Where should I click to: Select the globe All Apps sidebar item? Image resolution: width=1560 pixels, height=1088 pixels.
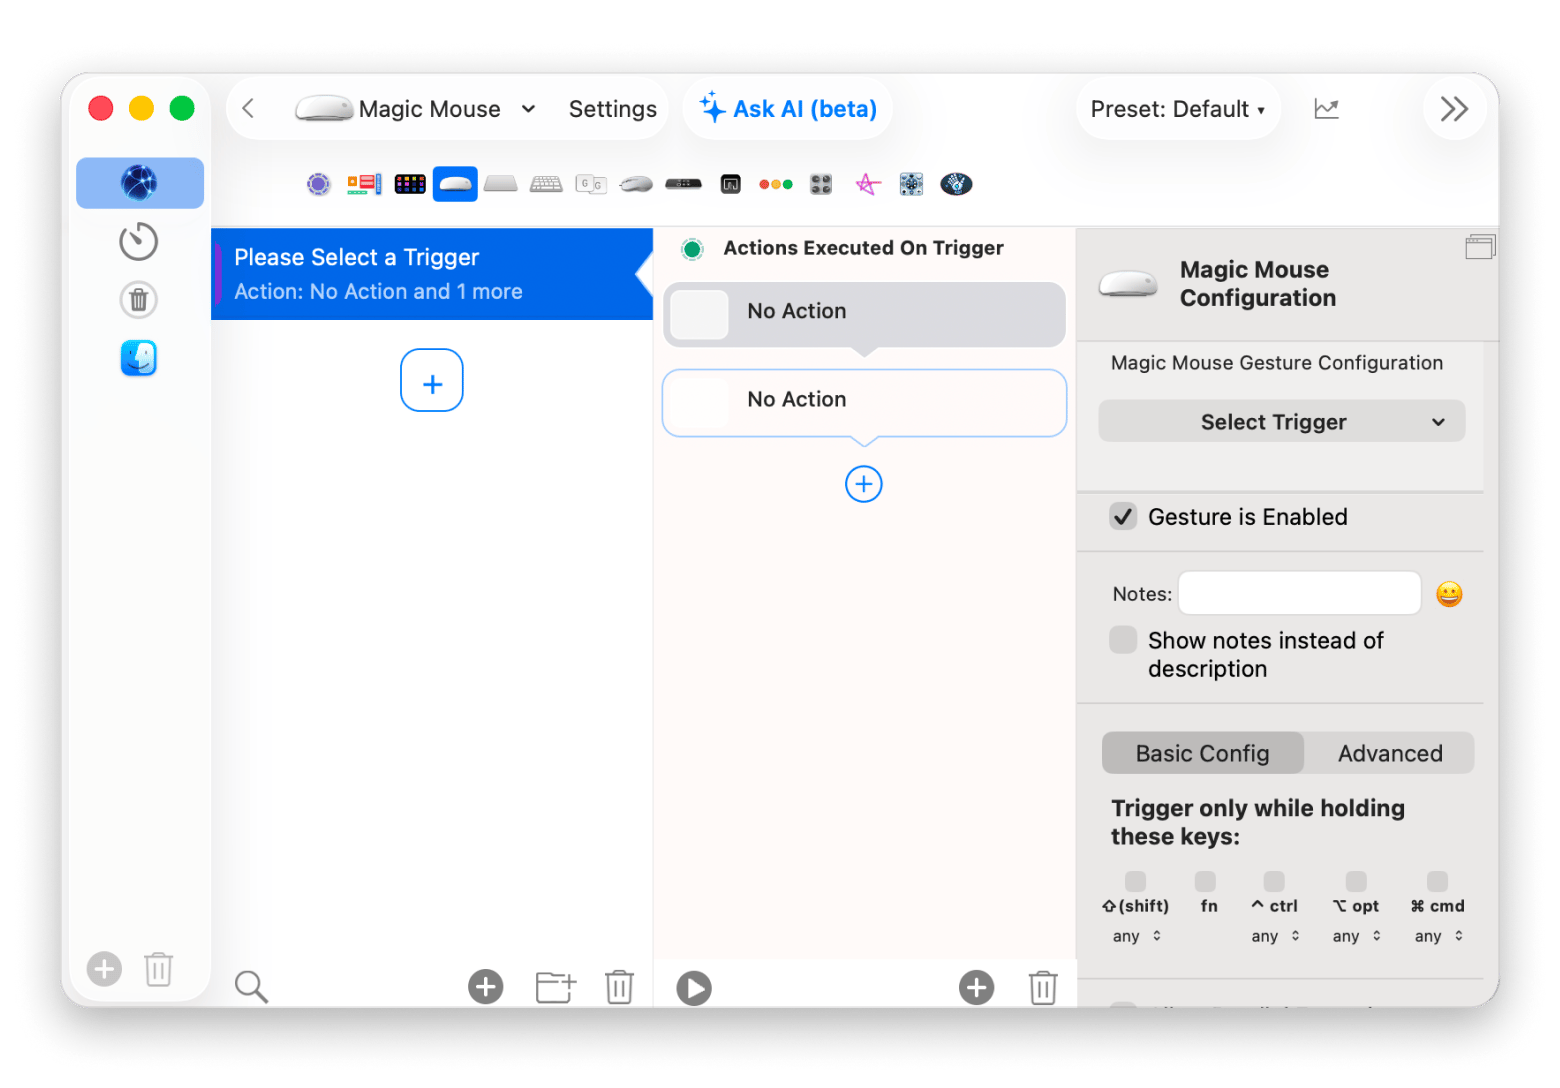point(140,183)
